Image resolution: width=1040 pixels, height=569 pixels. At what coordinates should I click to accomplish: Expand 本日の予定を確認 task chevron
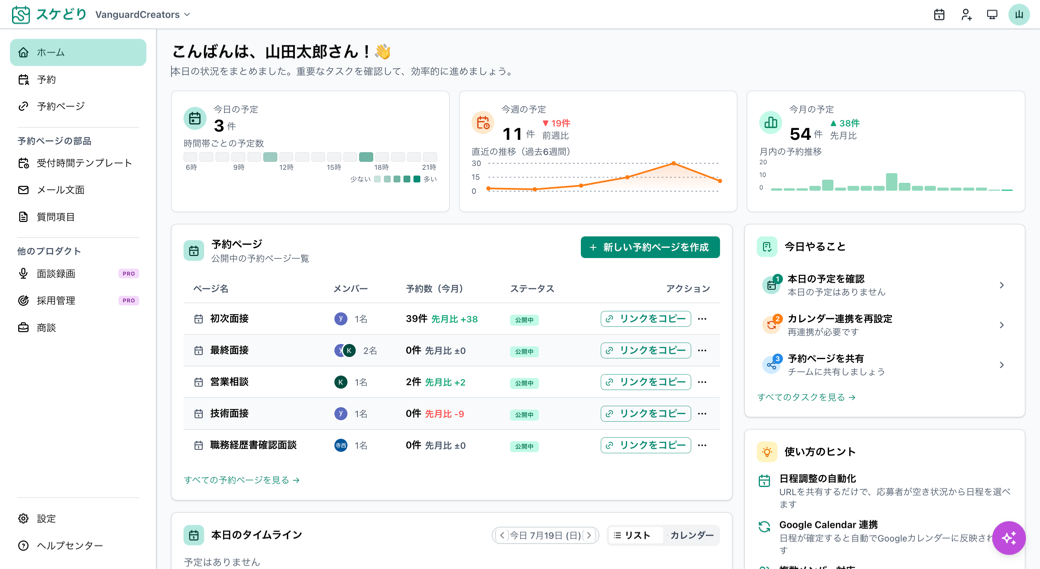1002,285
